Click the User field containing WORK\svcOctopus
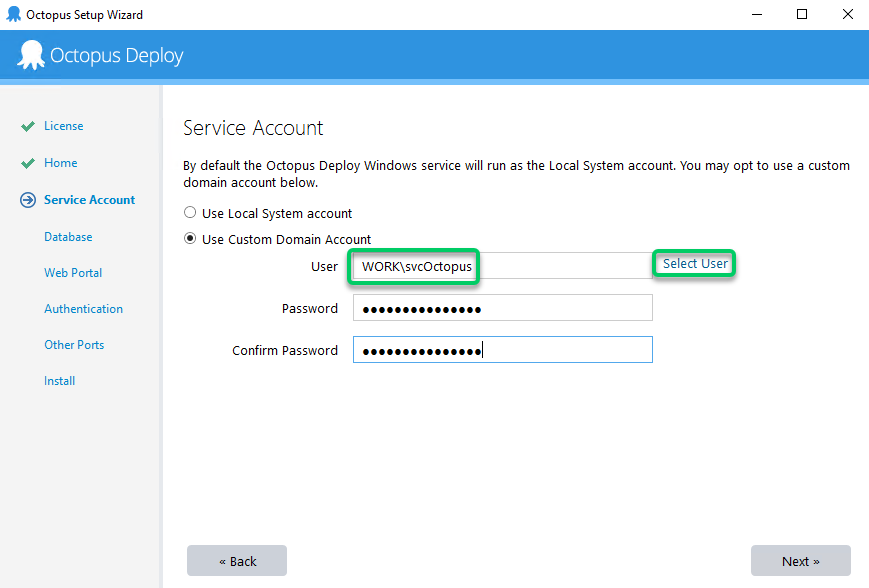 click(x=500, y=266)
